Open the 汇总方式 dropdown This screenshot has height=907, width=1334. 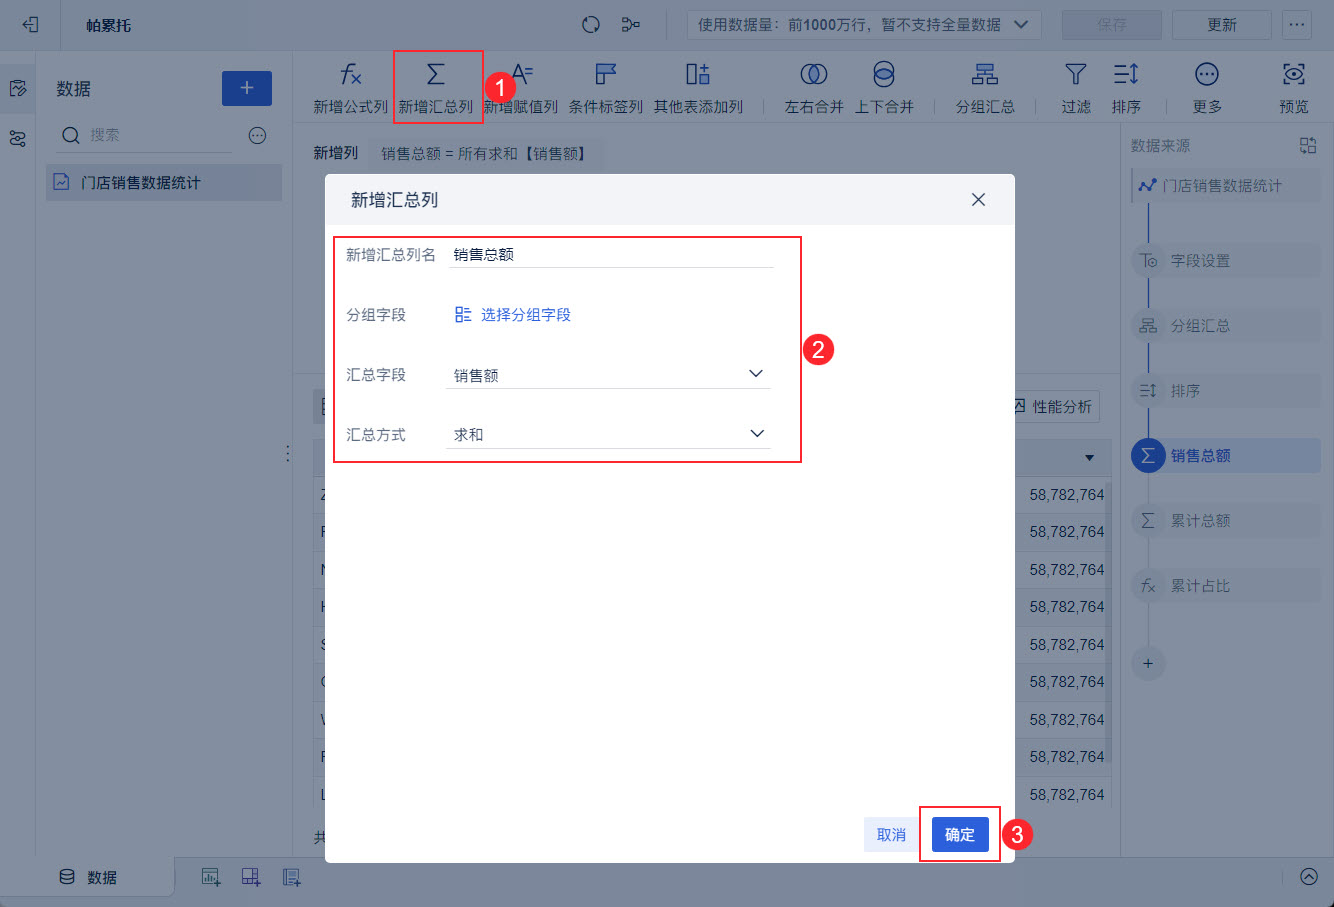click(608, 434)
